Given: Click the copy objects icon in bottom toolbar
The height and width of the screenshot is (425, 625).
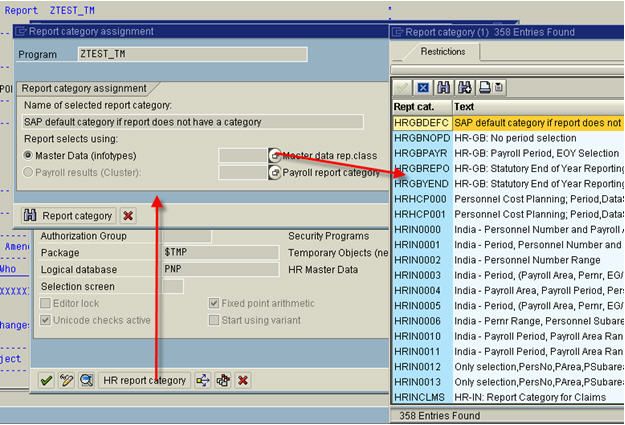Looking at the screenshot, I should coord(223,380).
